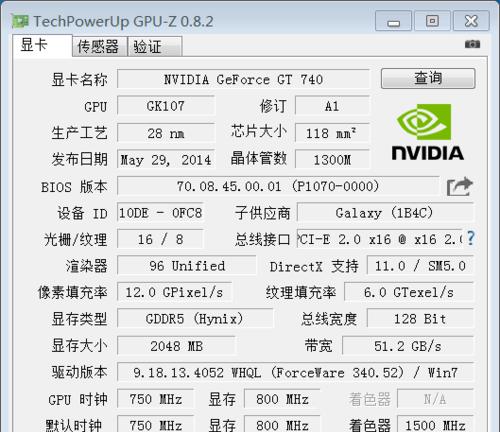Minimize the GPU-Z window

click(x=393, y=21)
